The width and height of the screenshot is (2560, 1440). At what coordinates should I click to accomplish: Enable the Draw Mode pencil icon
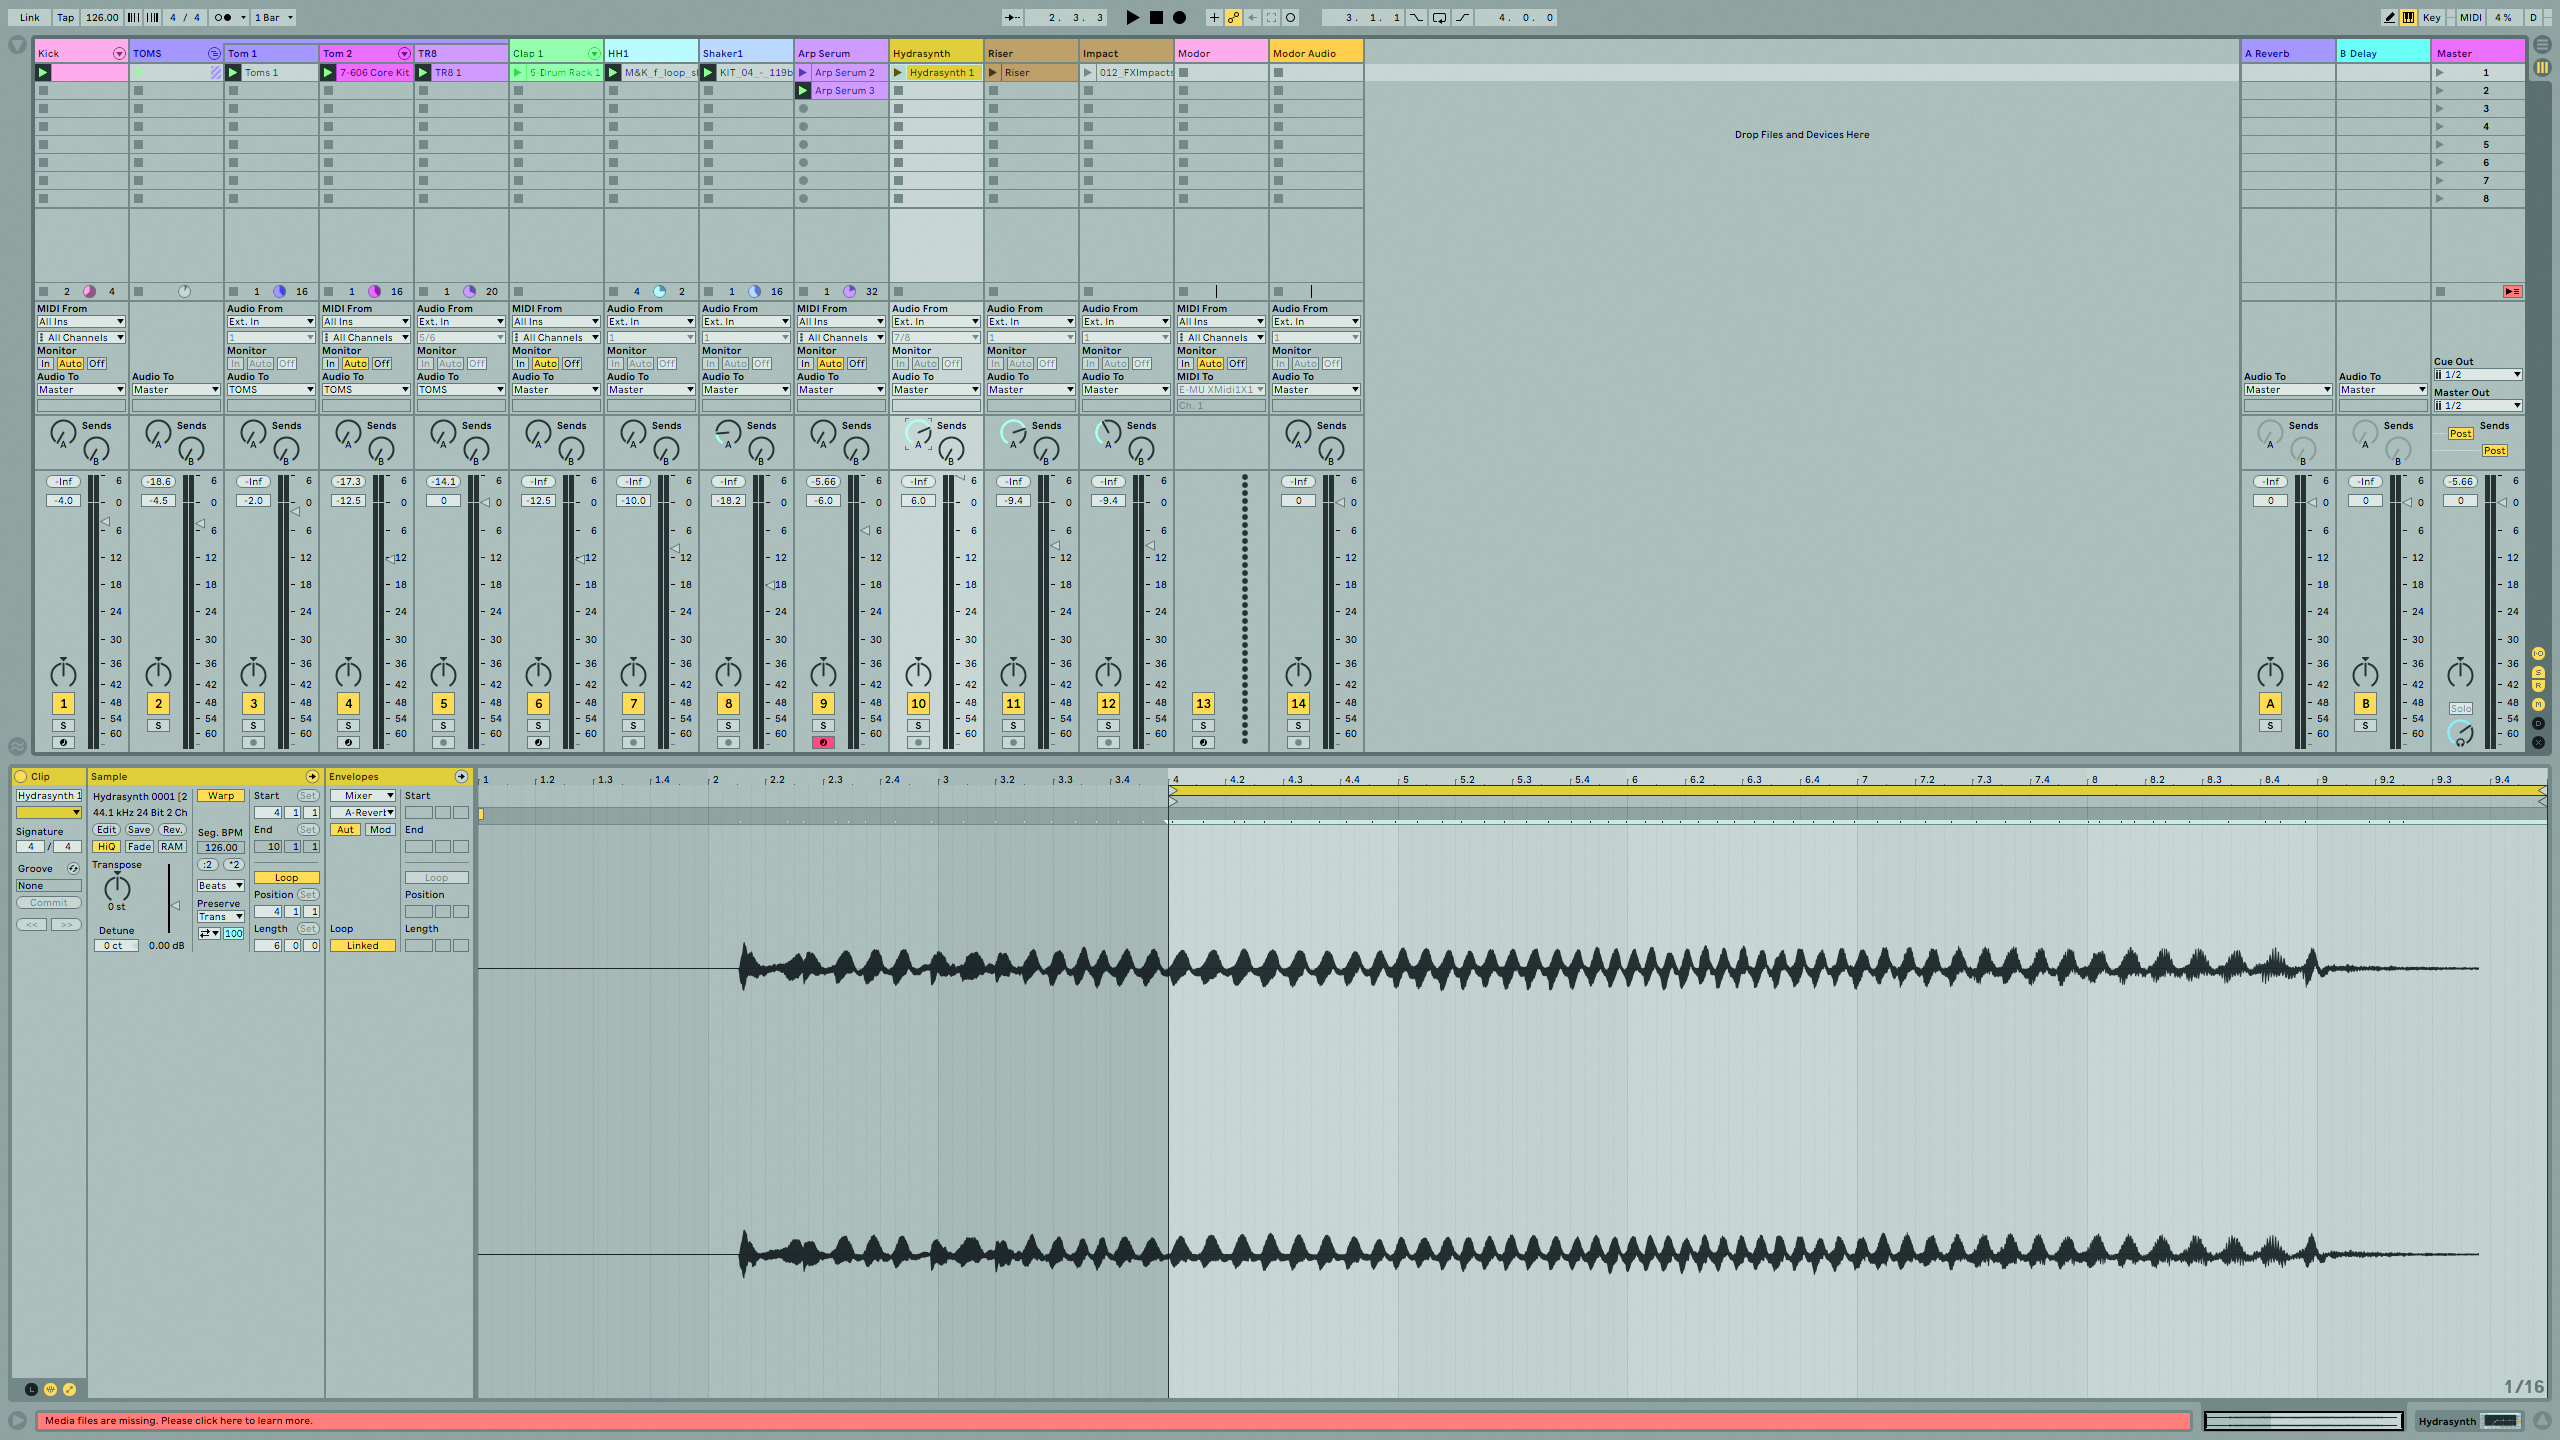2390,17
